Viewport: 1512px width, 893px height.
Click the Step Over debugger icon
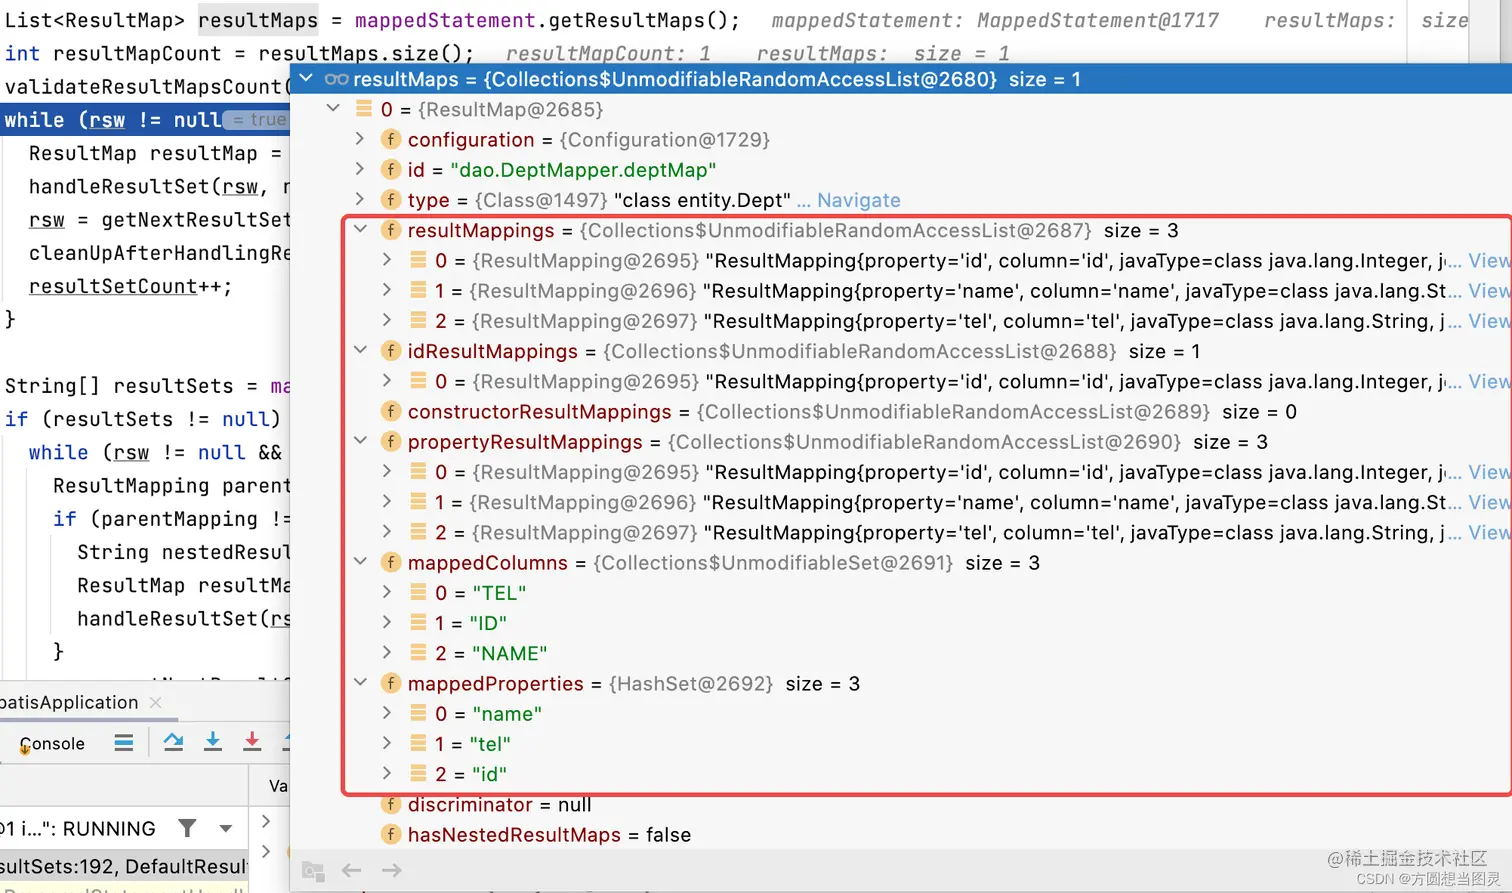click(173, 742)
